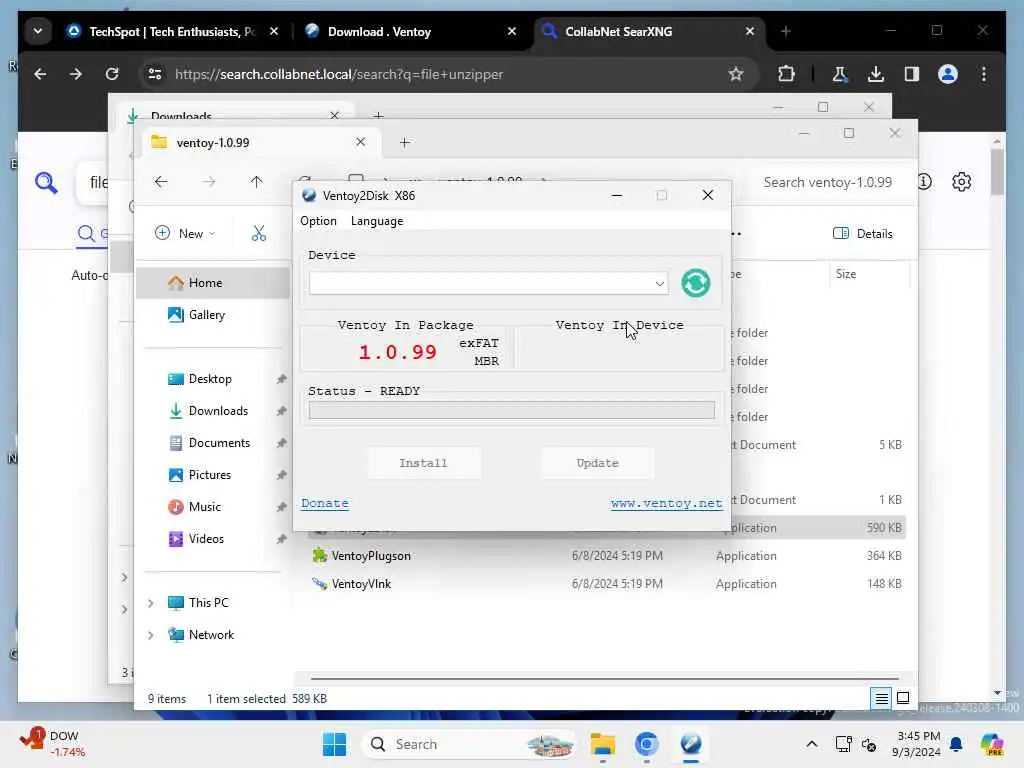Click the Cut scissors icon in Explorer

point(259,234)
